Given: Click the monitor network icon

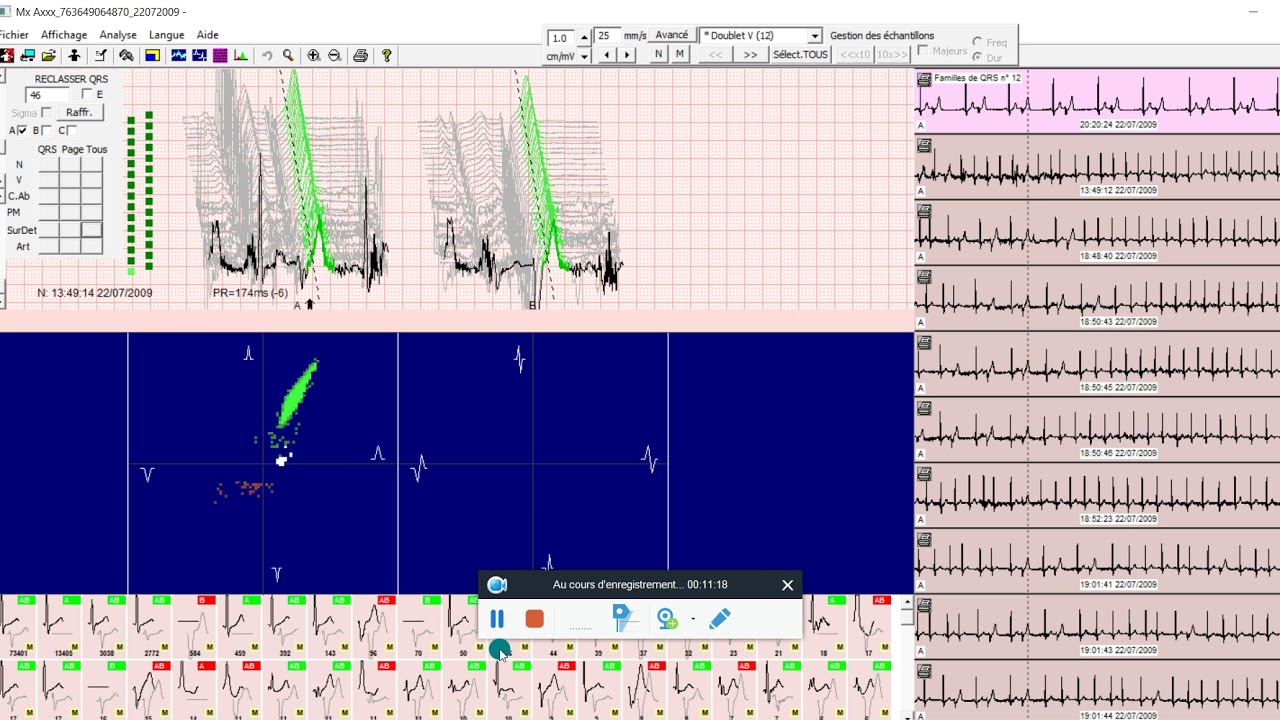Looking at the screenshot, I should tap(27, 55).
